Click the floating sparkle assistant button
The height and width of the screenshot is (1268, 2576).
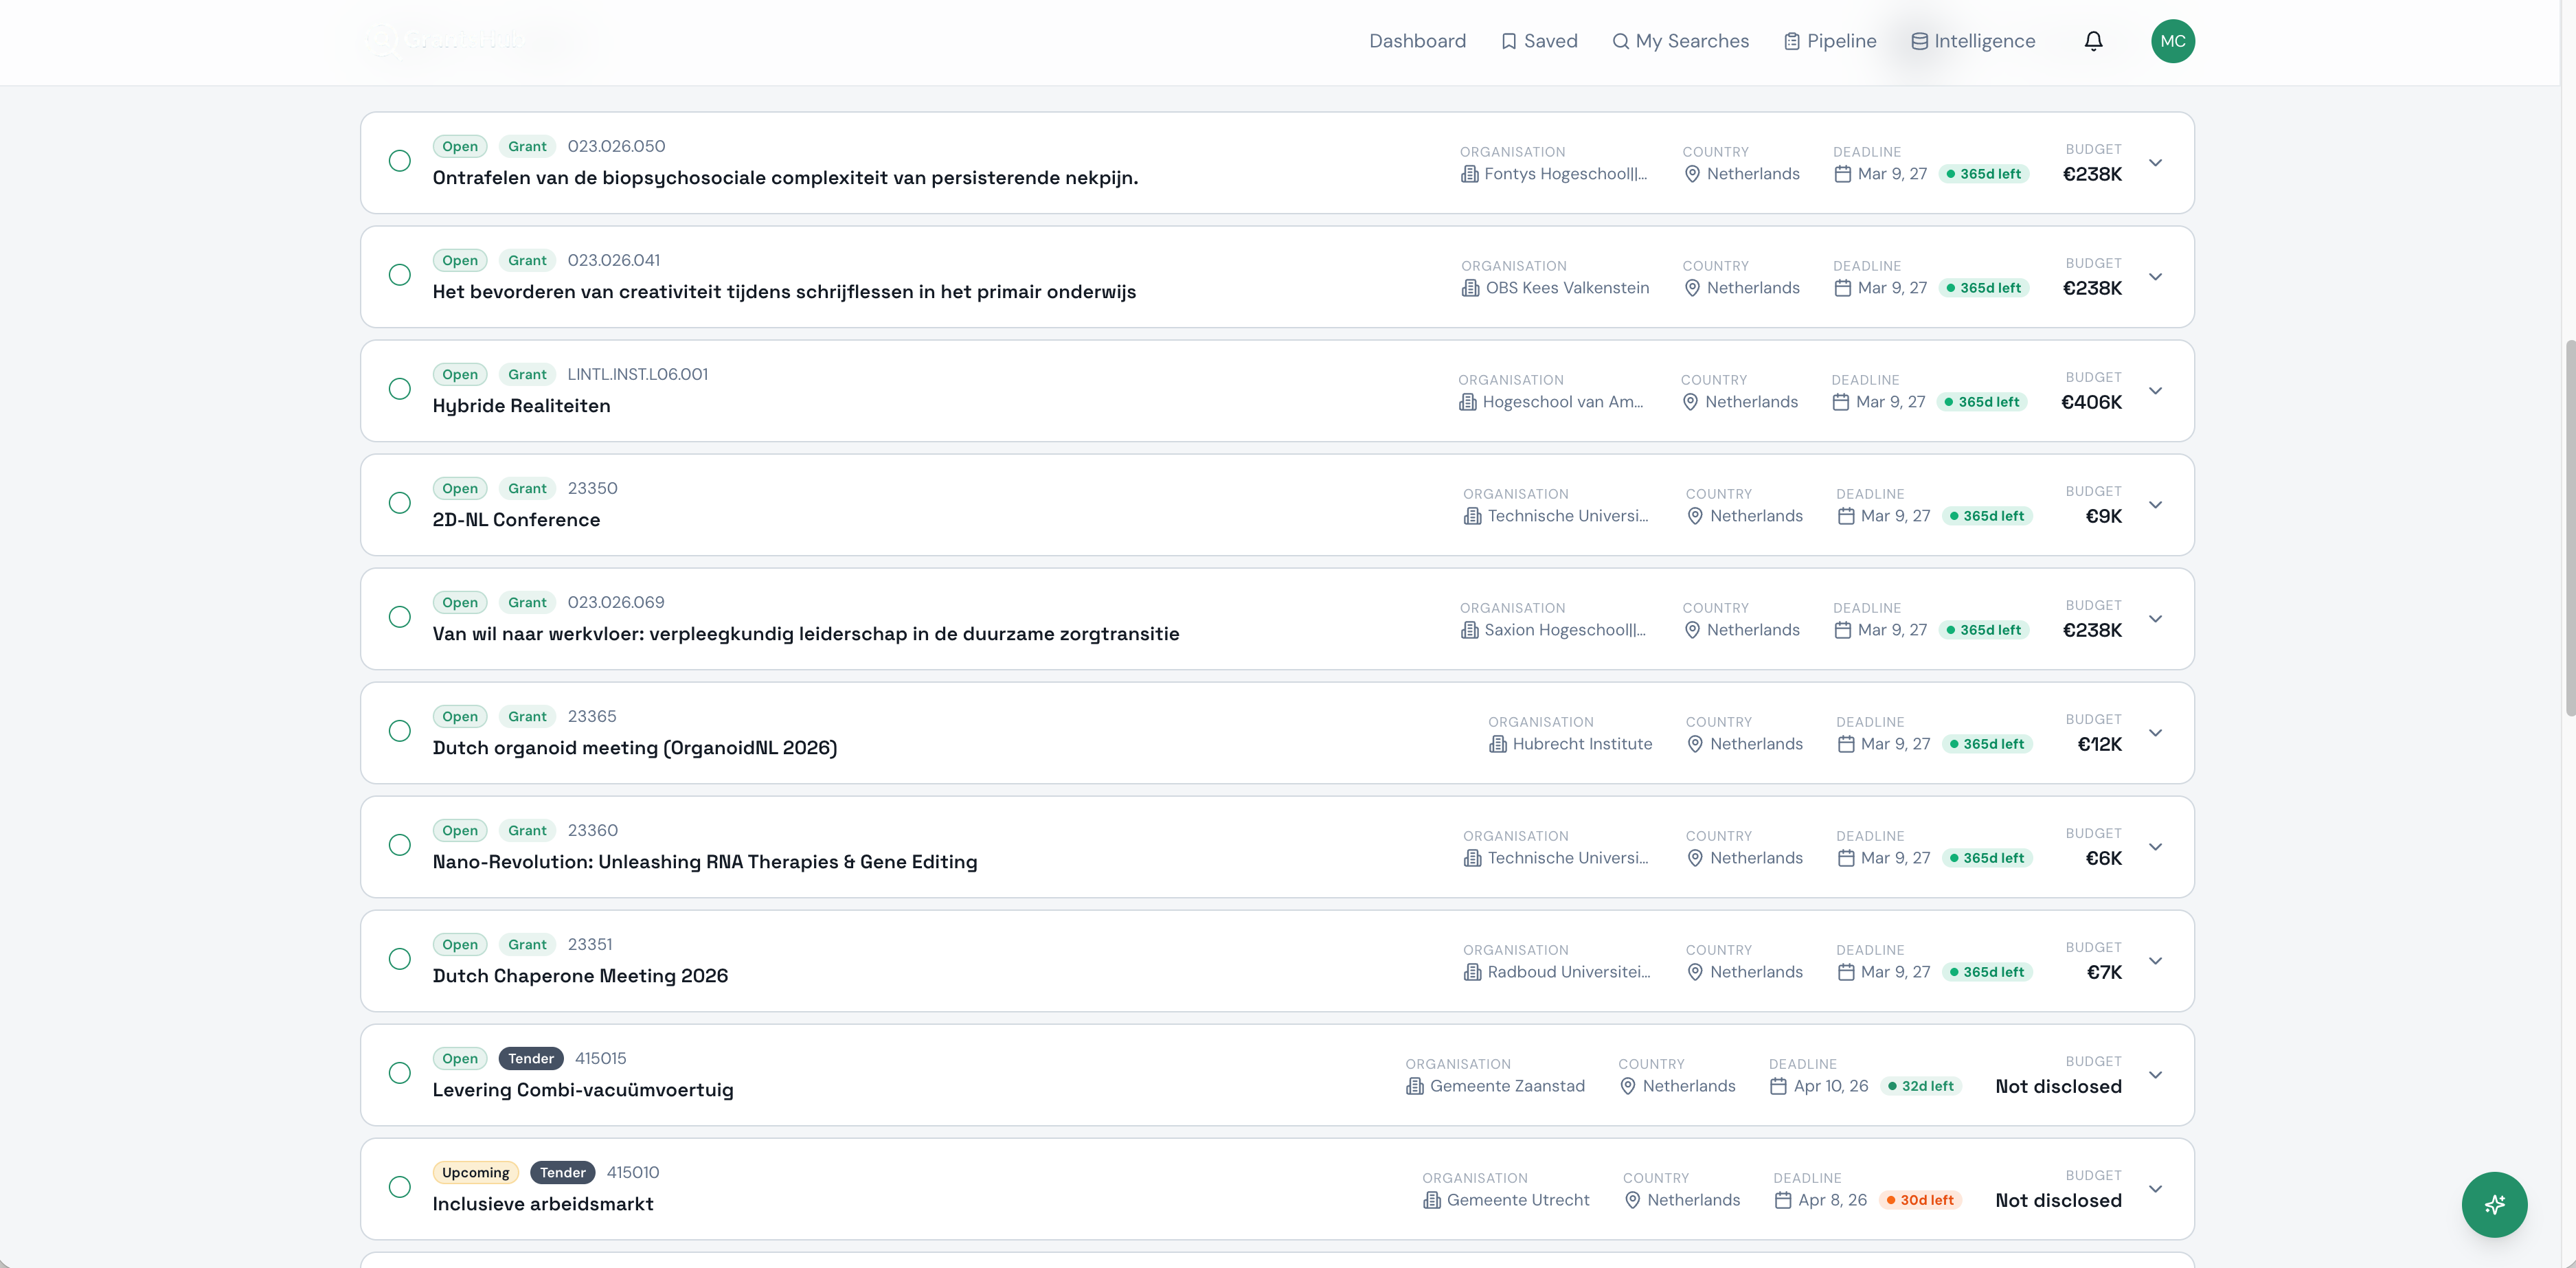coord(2494,1204)
